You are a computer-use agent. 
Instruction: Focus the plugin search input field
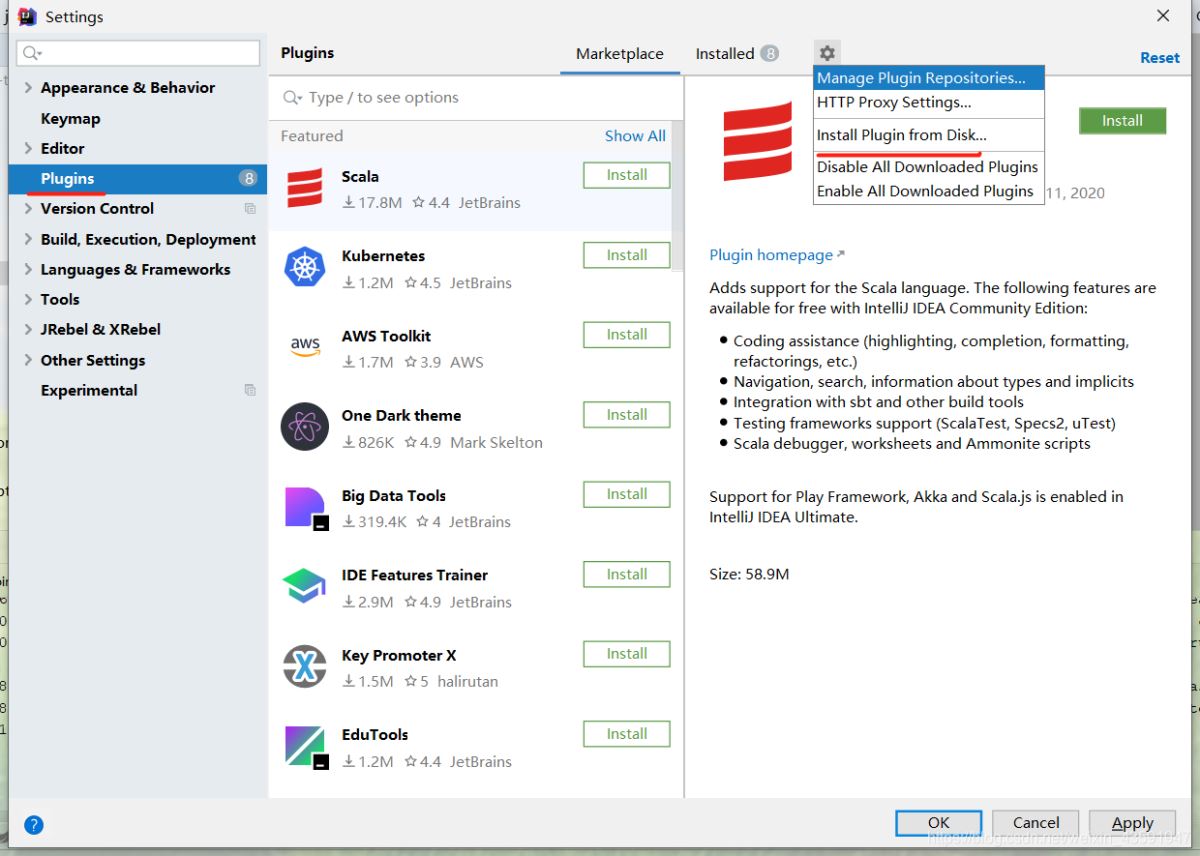pyautogui.click(x=475, y=97)
